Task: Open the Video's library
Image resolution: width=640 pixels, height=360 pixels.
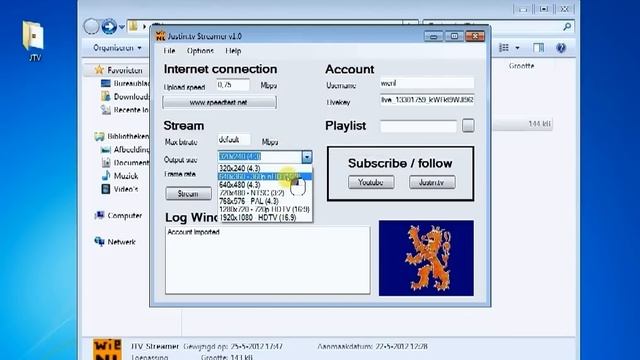Action: pos(126,189)
